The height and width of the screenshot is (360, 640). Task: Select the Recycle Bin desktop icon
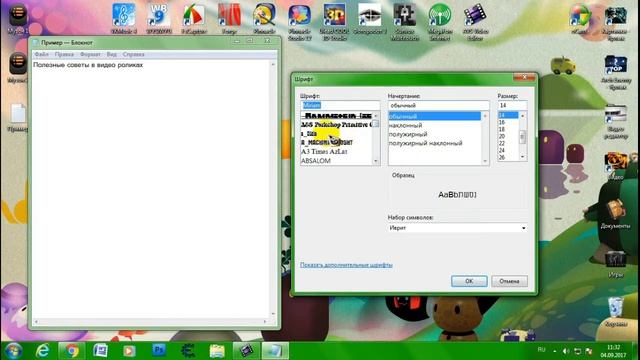coord(616,312)
